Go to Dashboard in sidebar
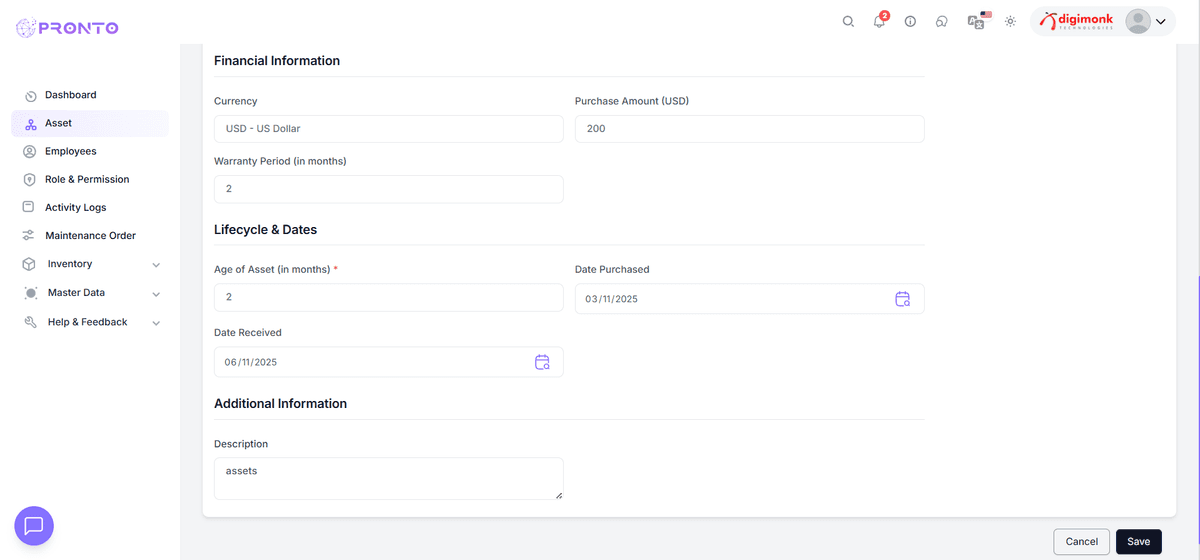 [70, 95]
